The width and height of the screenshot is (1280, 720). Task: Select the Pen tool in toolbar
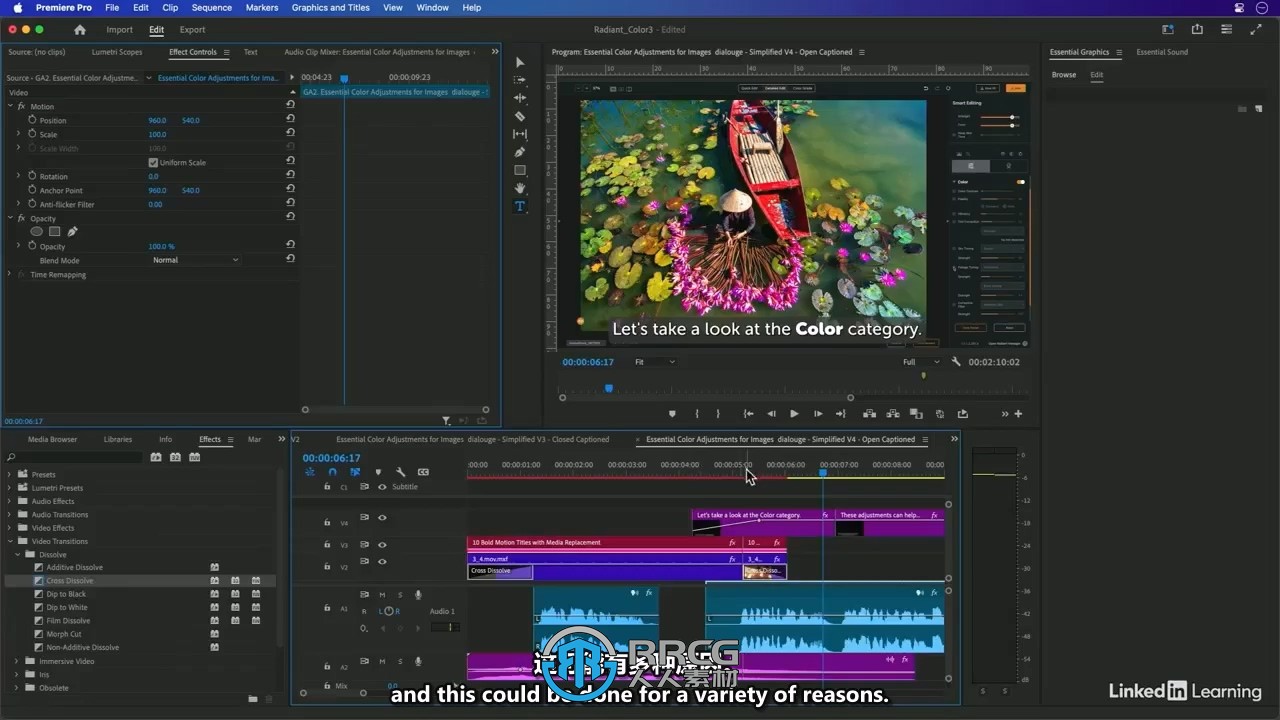[520, 152]
